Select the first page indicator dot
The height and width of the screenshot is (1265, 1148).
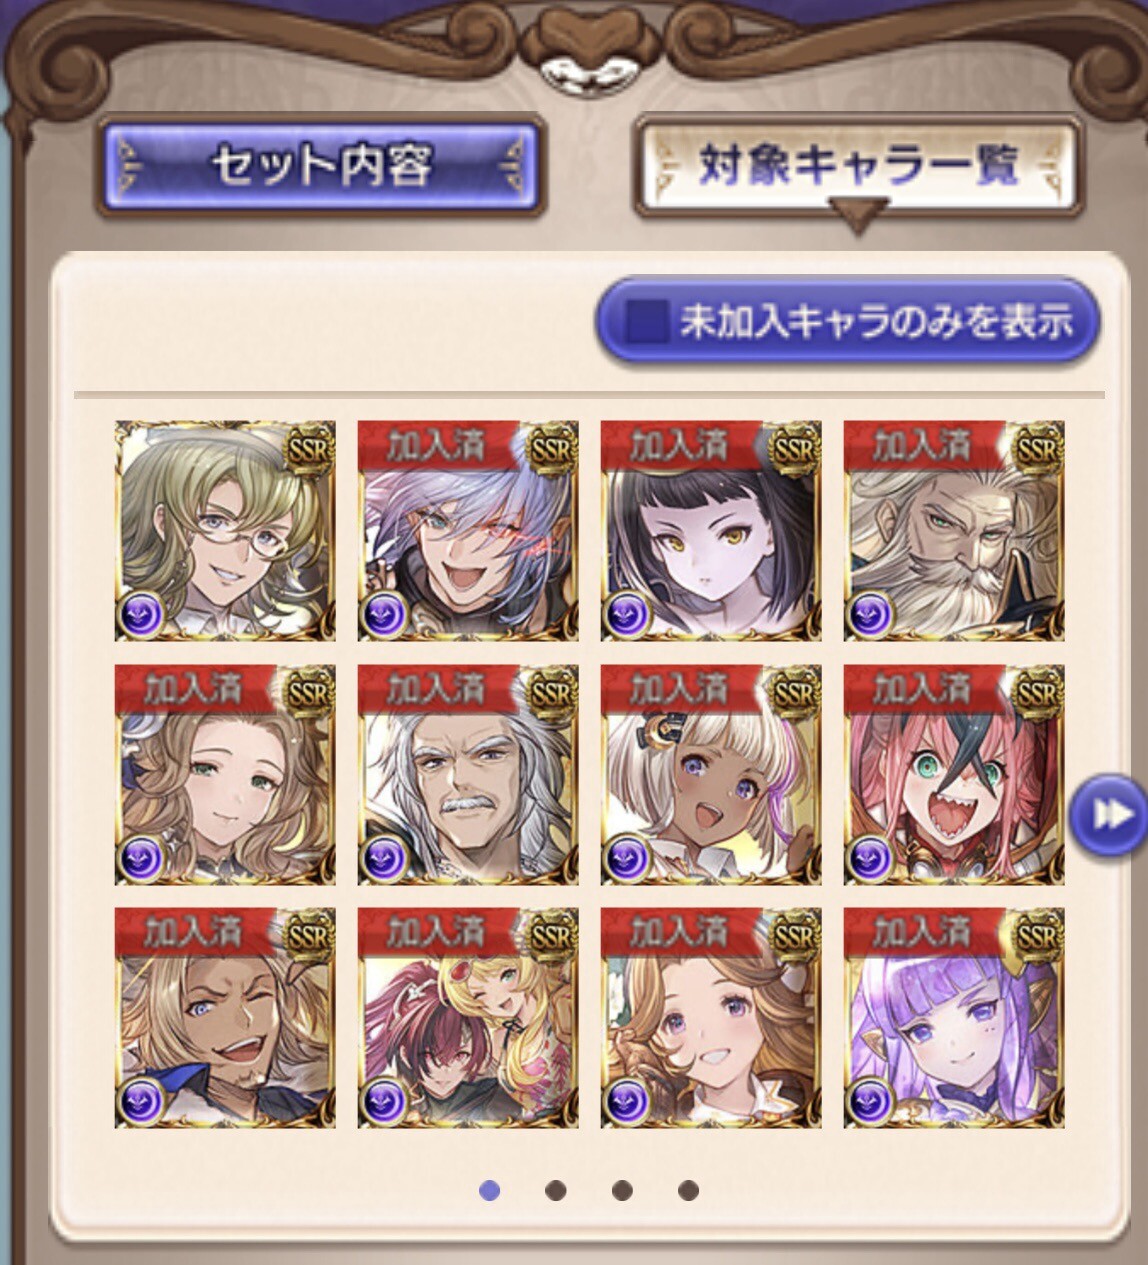point(490,1190)
